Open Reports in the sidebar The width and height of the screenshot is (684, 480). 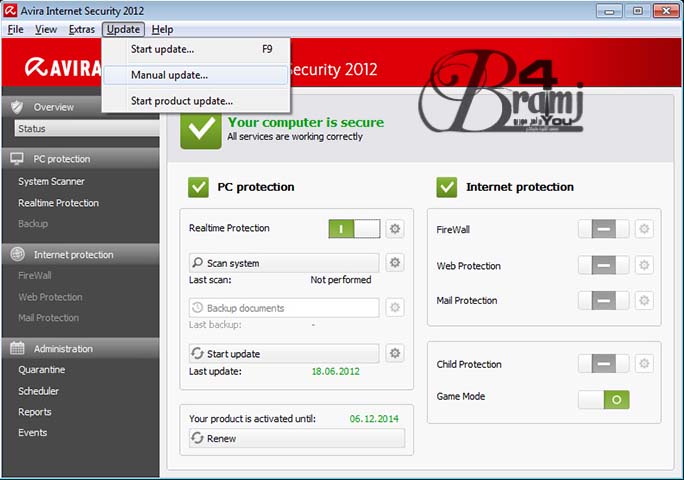coord(35,412)
